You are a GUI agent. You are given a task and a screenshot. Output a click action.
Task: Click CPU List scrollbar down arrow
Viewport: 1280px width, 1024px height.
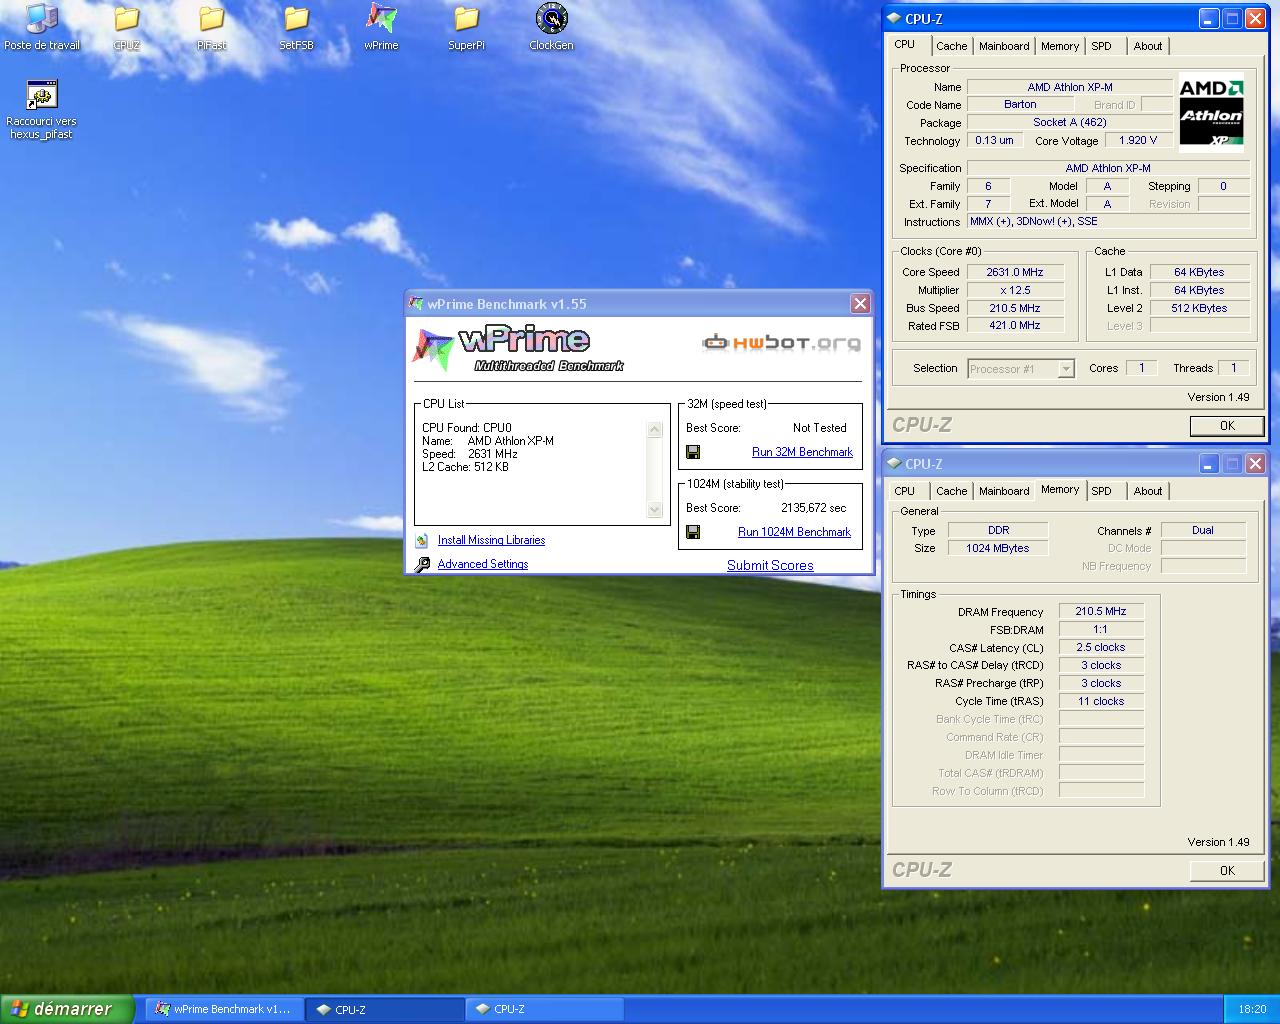[x=655, y=510]
